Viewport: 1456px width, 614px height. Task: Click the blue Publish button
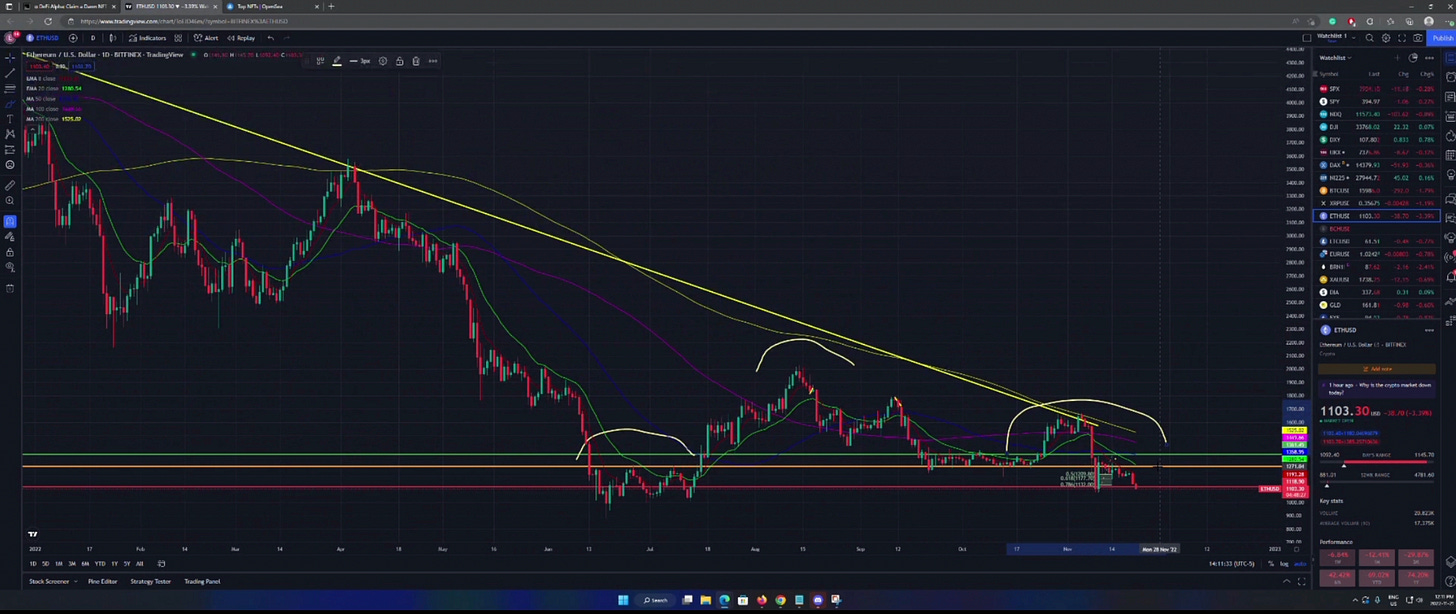click(x=1443, y=38)
